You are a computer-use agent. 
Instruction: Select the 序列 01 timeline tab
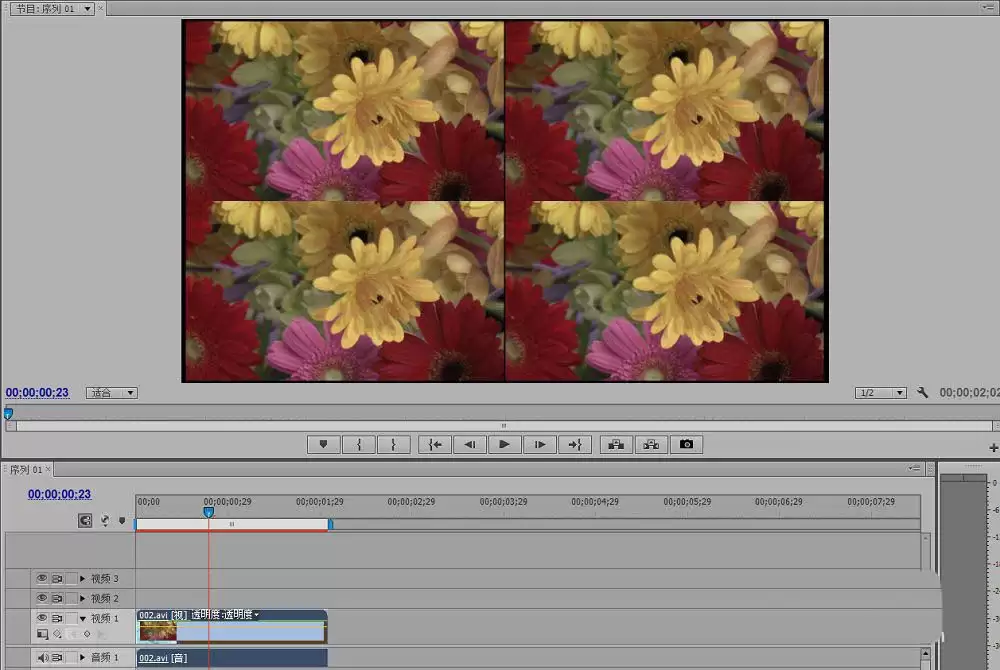(x=26, y=470)
